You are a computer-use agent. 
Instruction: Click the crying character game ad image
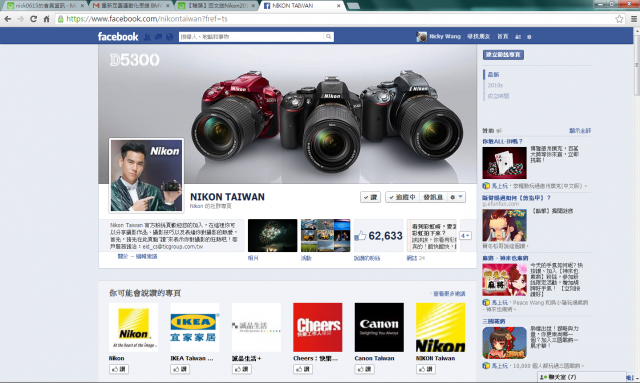(x=504, y=225)
